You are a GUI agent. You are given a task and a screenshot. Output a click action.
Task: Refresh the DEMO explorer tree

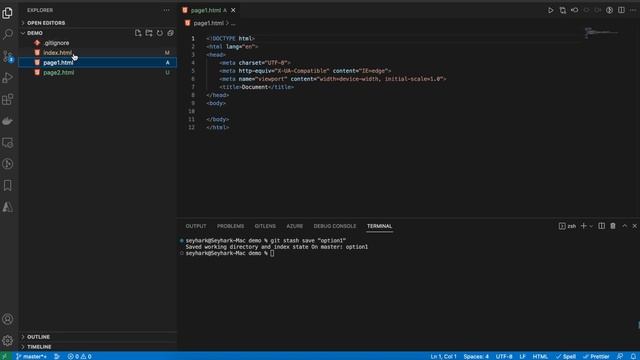[x=160, y=33]
